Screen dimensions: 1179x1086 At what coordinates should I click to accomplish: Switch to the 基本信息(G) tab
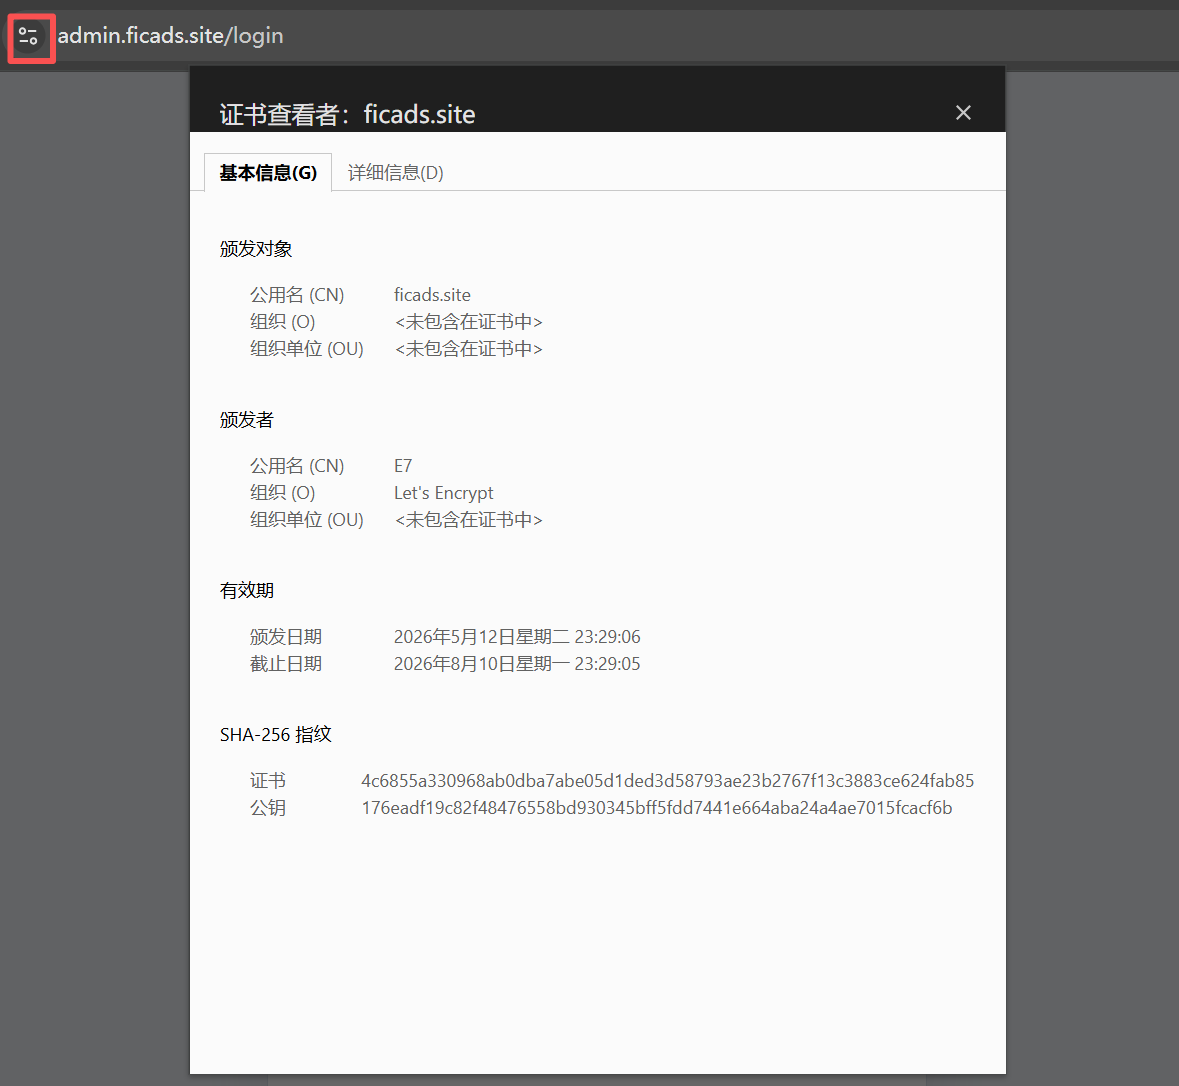(x=268, y=173)
